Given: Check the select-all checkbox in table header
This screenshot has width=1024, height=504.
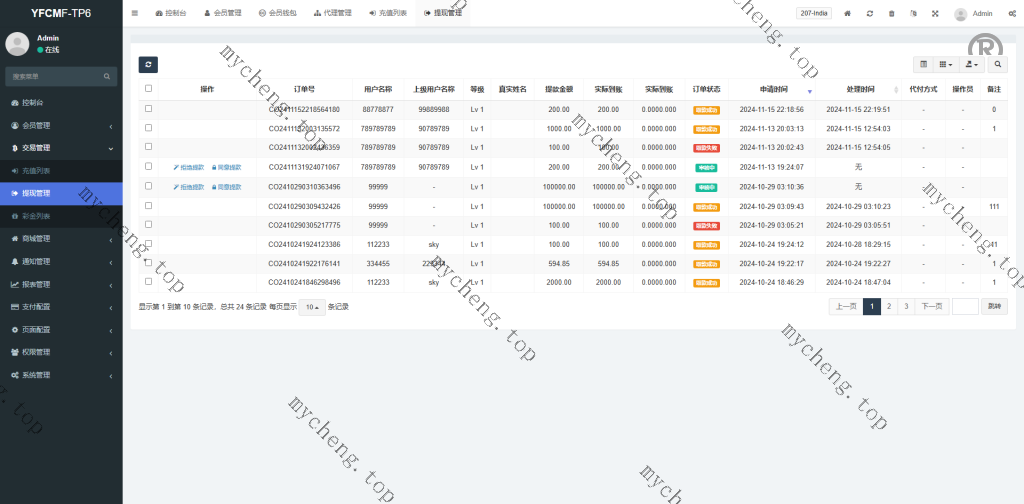Looking at the screenshot, I should [149, 89].
